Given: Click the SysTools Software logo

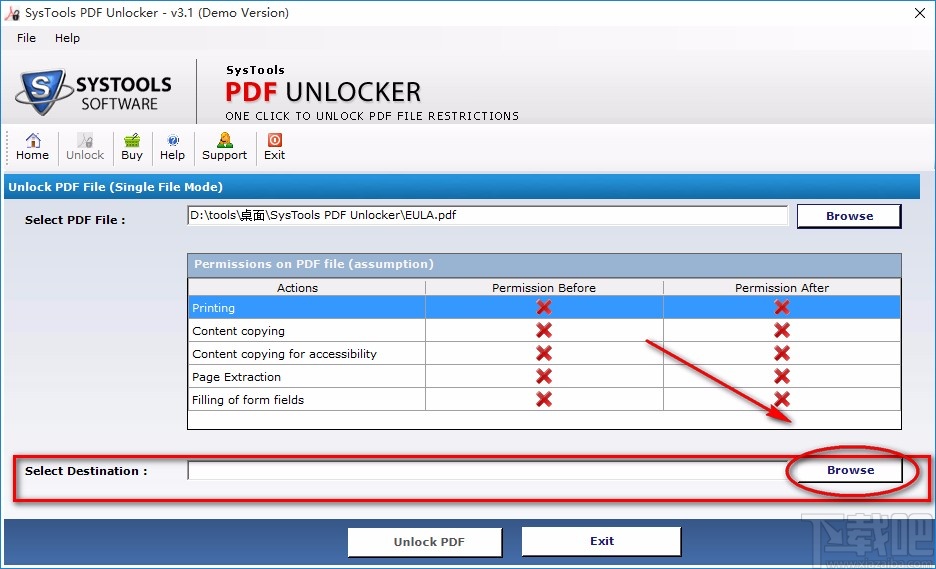Looking at the screenshot, I should click(x=94, y=92).
